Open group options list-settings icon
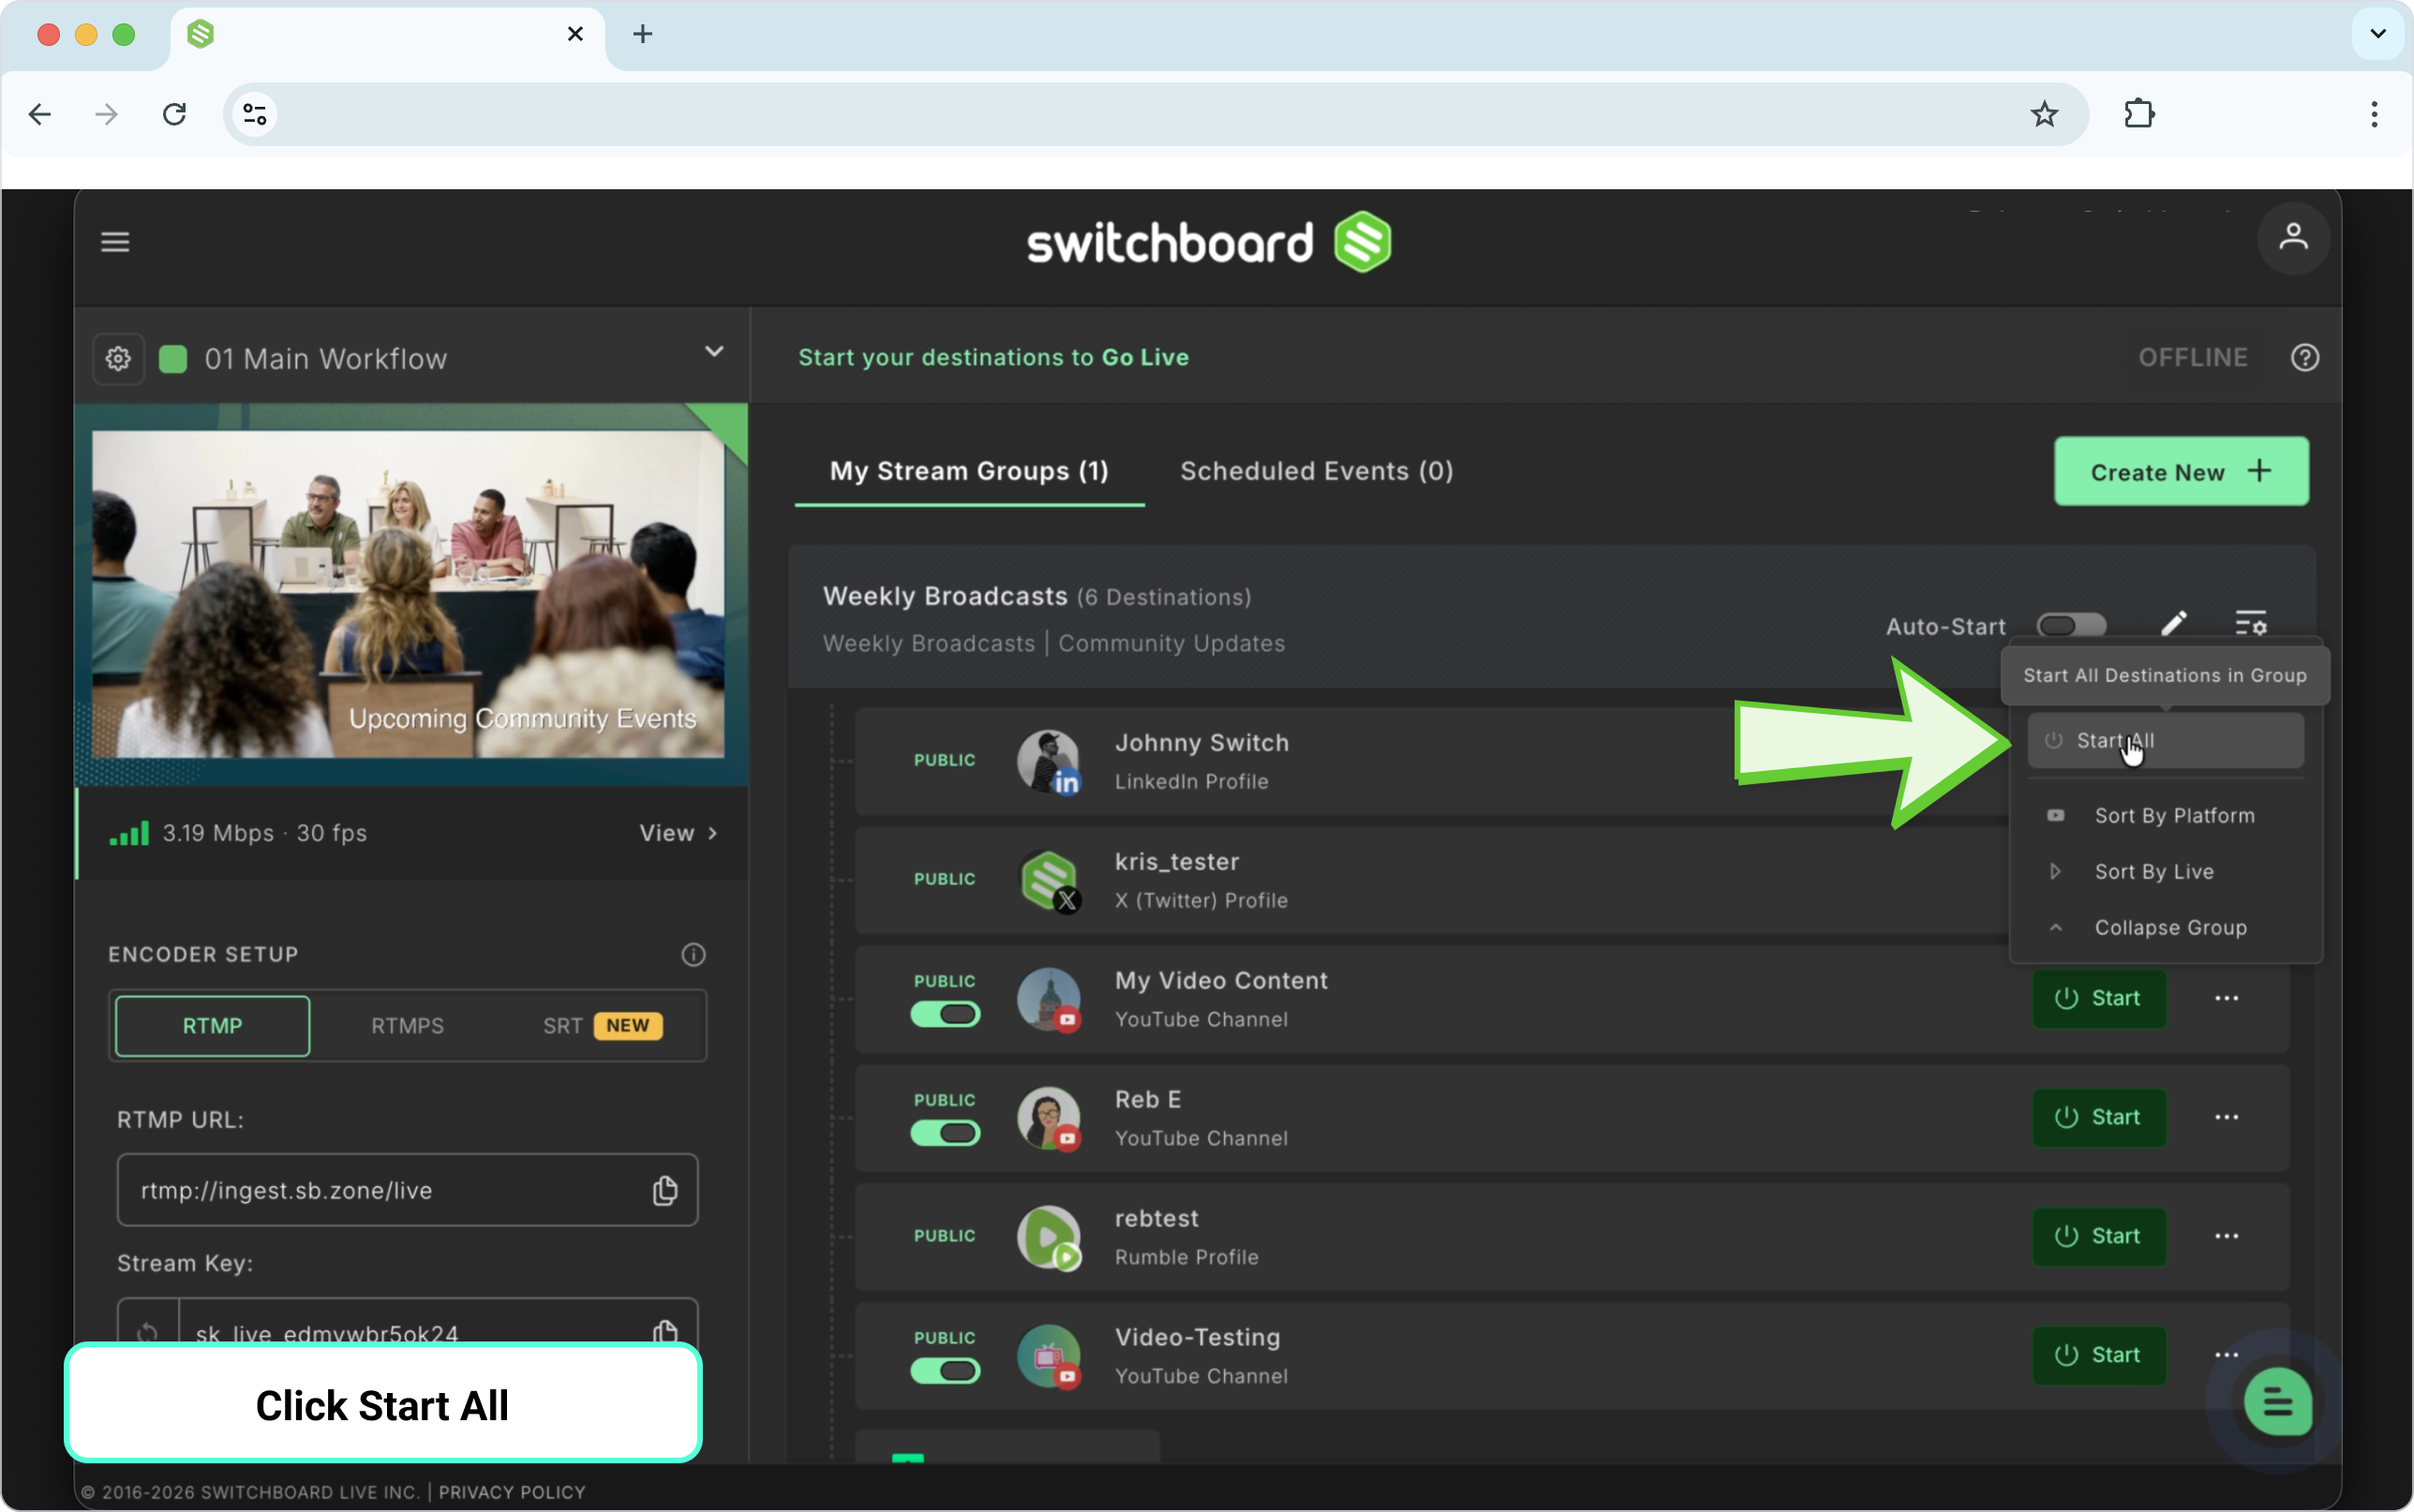 pos(2250,624)
